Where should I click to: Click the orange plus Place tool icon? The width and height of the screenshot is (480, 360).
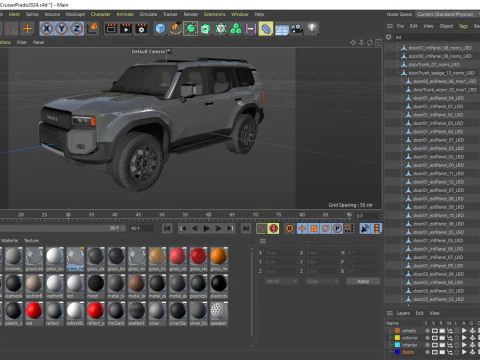point(27,29)
